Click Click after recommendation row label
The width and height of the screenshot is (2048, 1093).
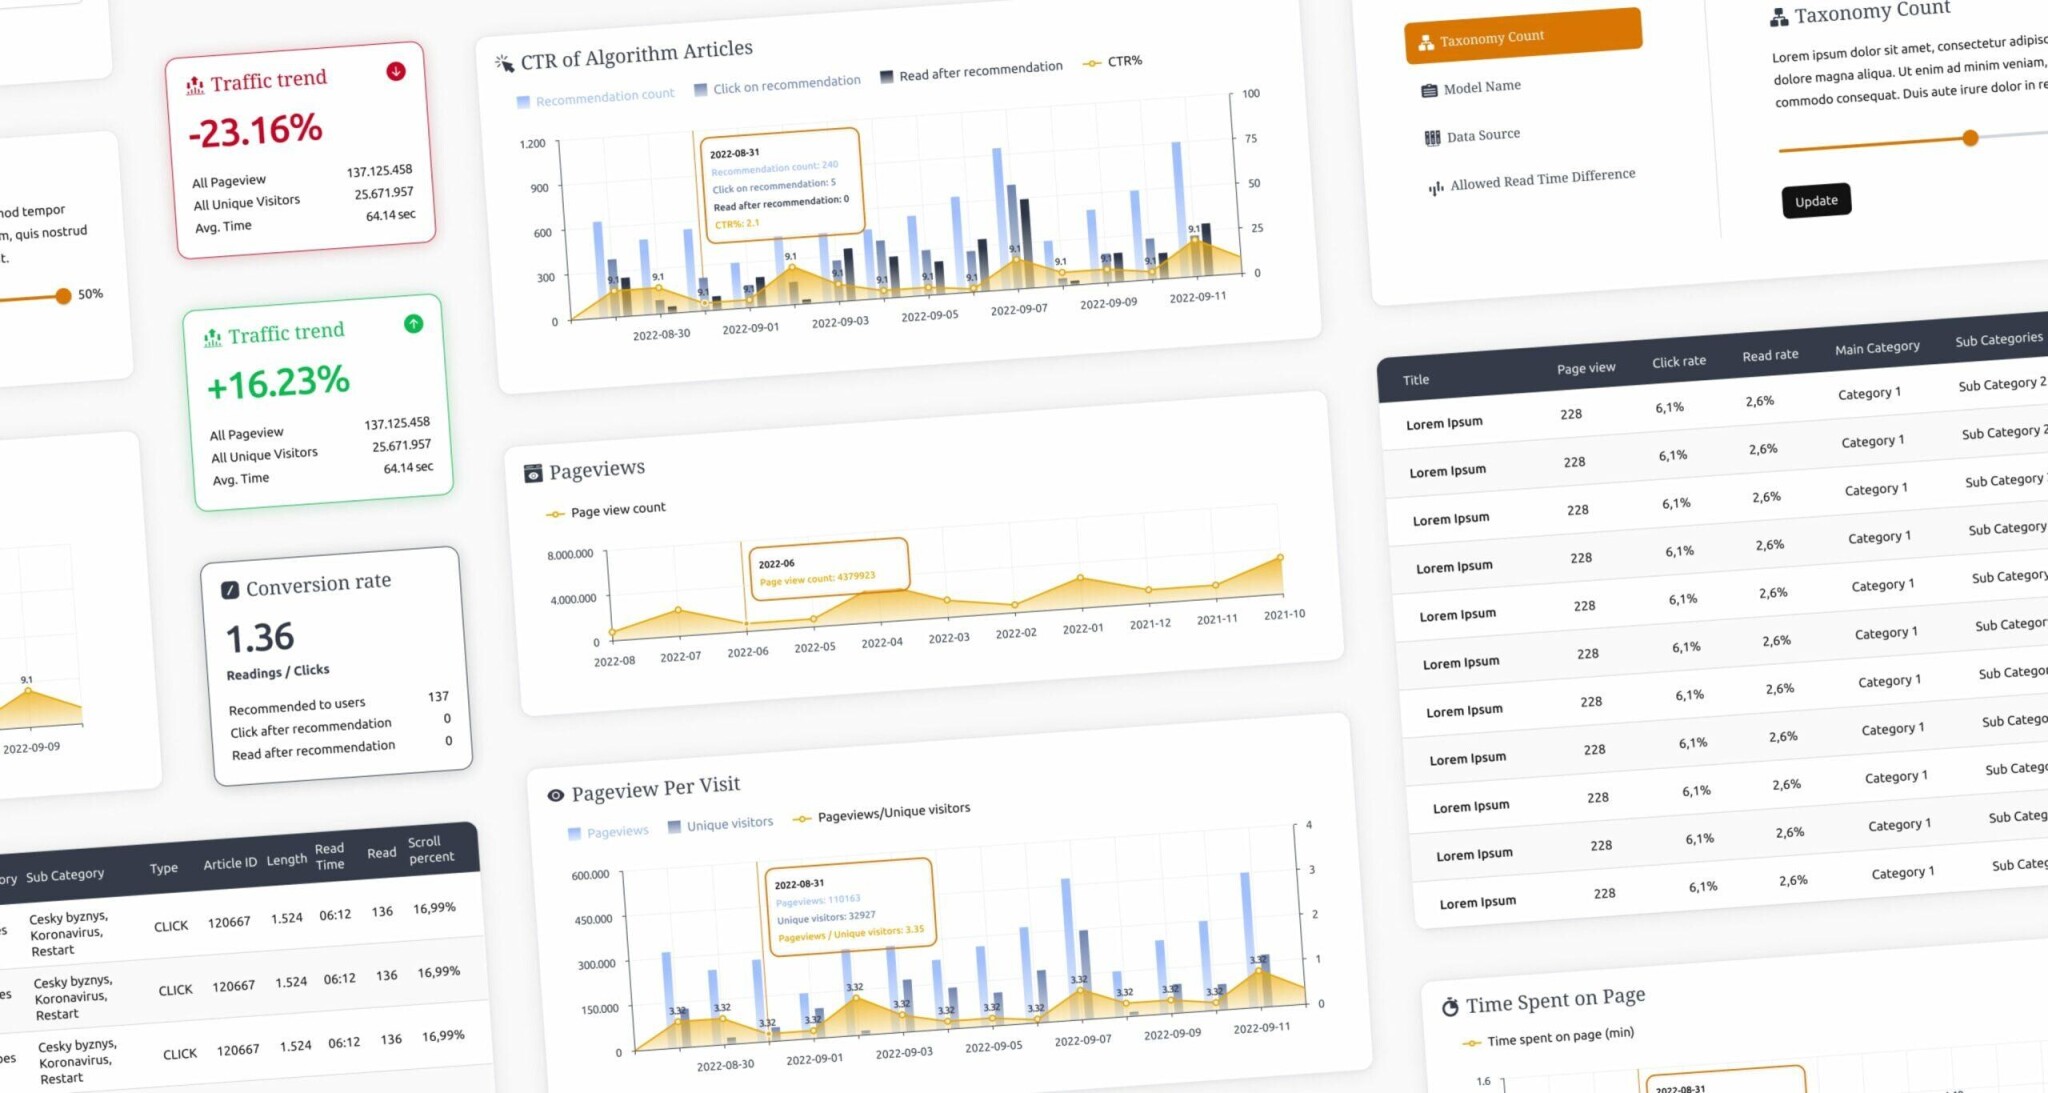tap(310, 728)
